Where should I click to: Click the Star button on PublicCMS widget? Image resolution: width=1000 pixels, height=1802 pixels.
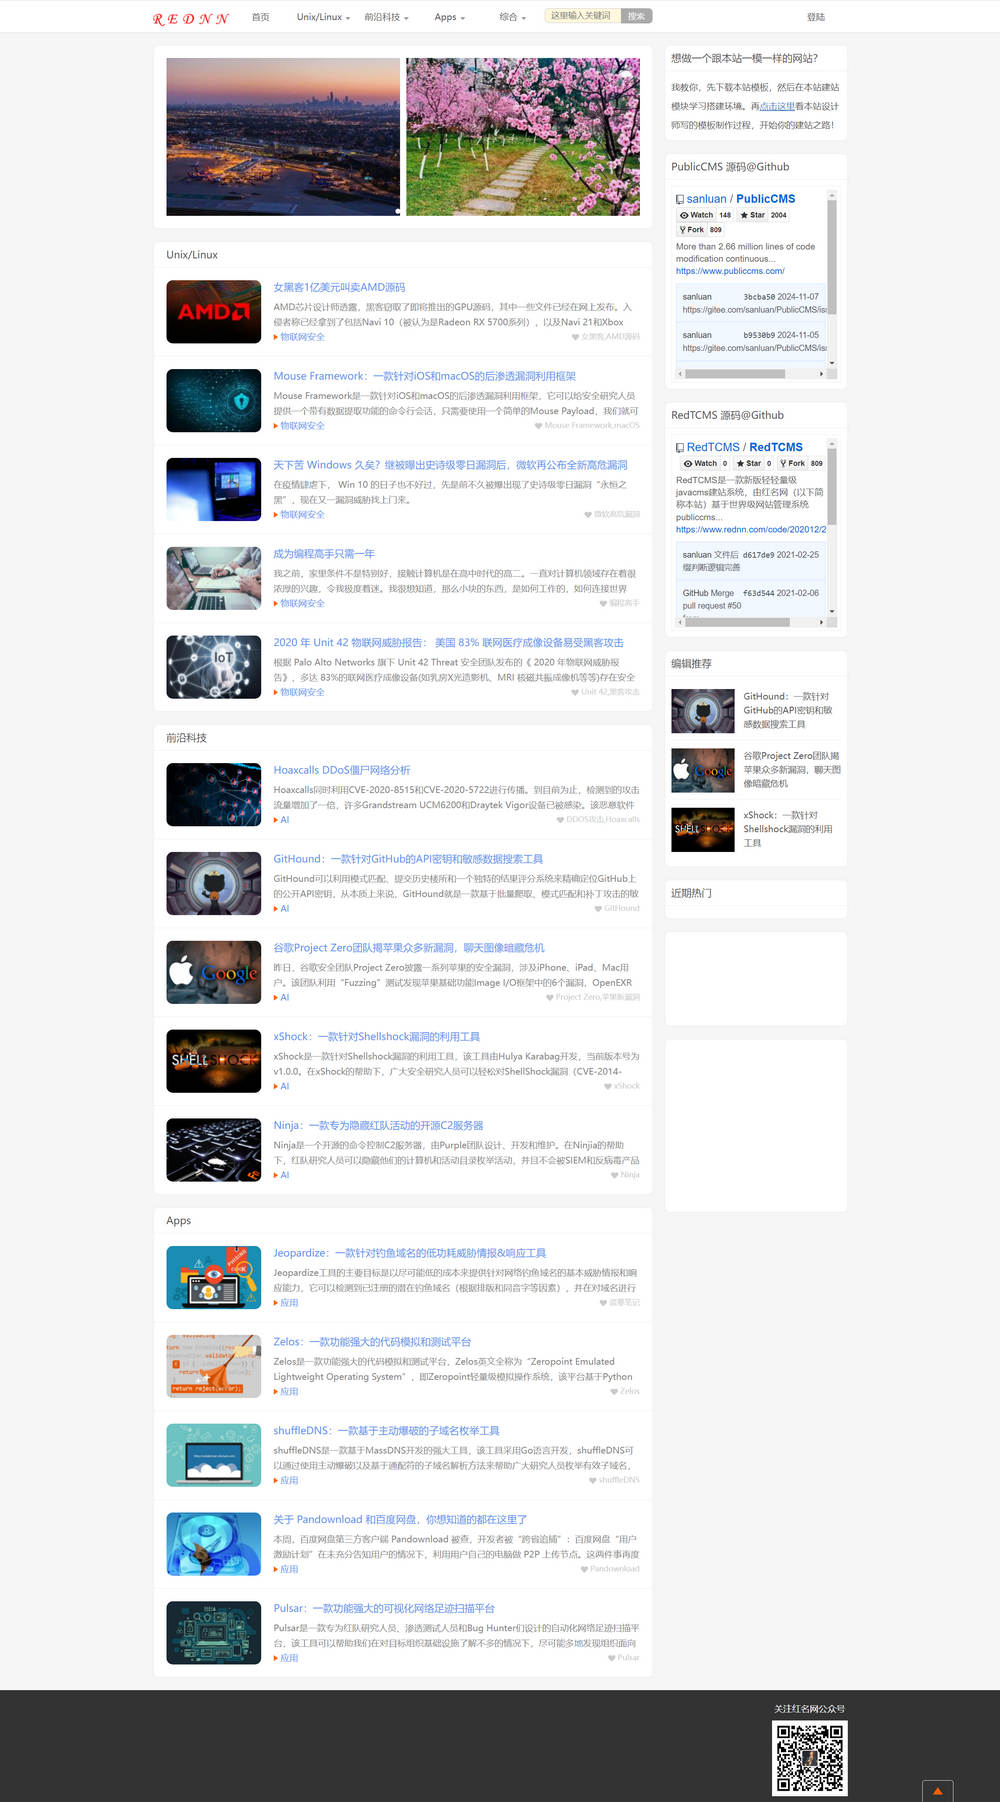click(x=752, y=215)
